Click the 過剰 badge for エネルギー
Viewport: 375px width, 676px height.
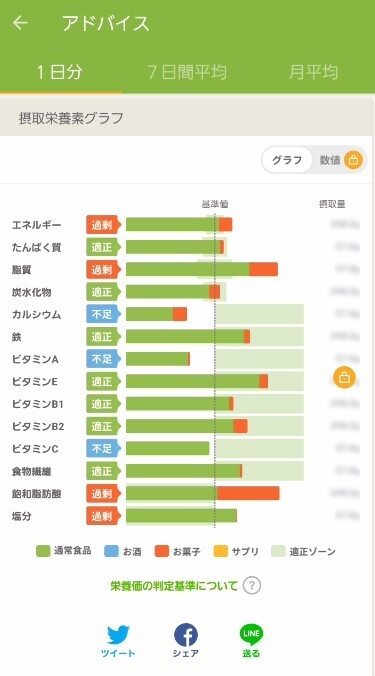103,225
